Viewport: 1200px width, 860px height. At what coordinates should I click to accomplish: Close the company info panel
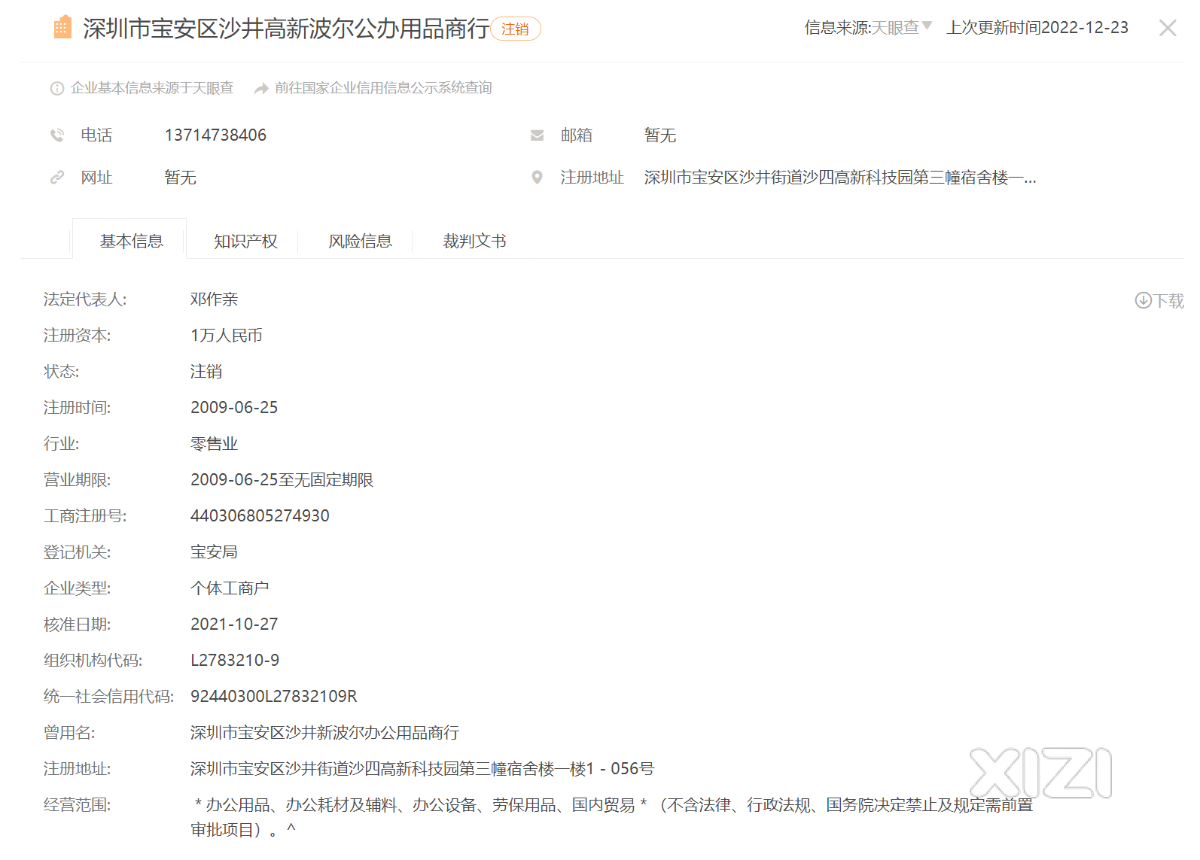(x=1167, y=28)
